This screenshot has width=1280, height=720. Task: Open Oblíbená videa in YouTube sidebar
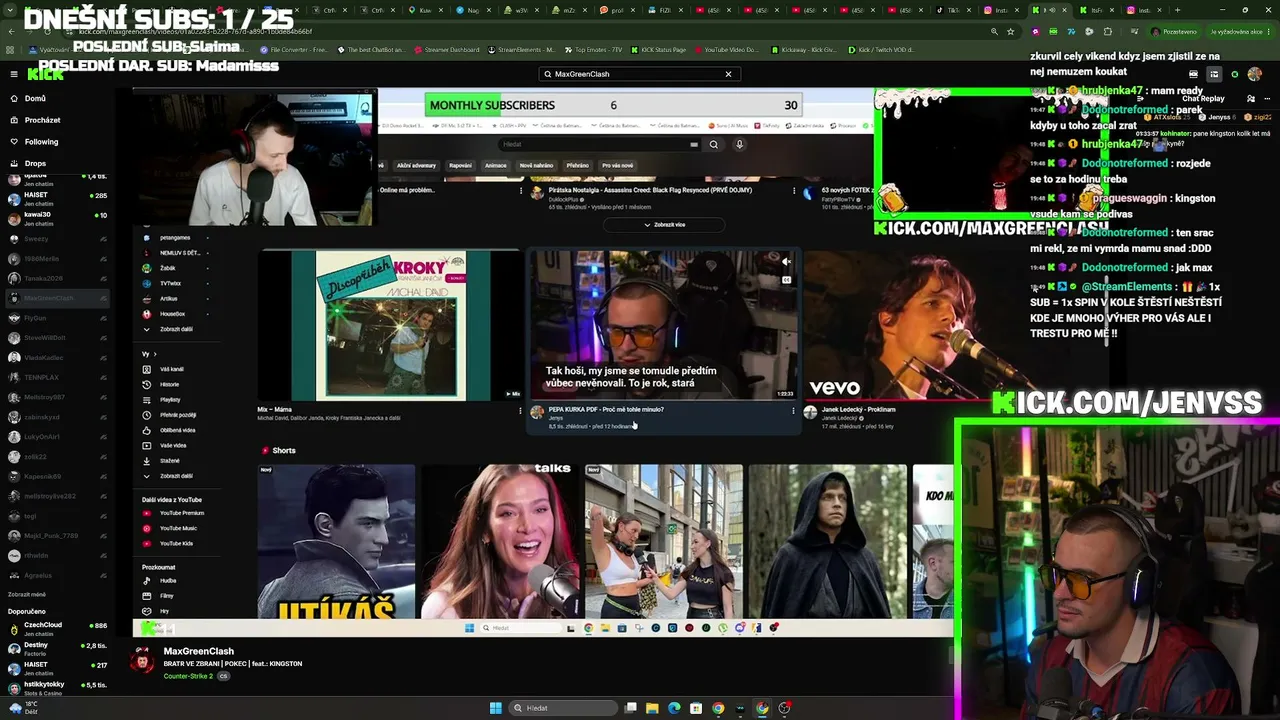(x=168, y=430)
